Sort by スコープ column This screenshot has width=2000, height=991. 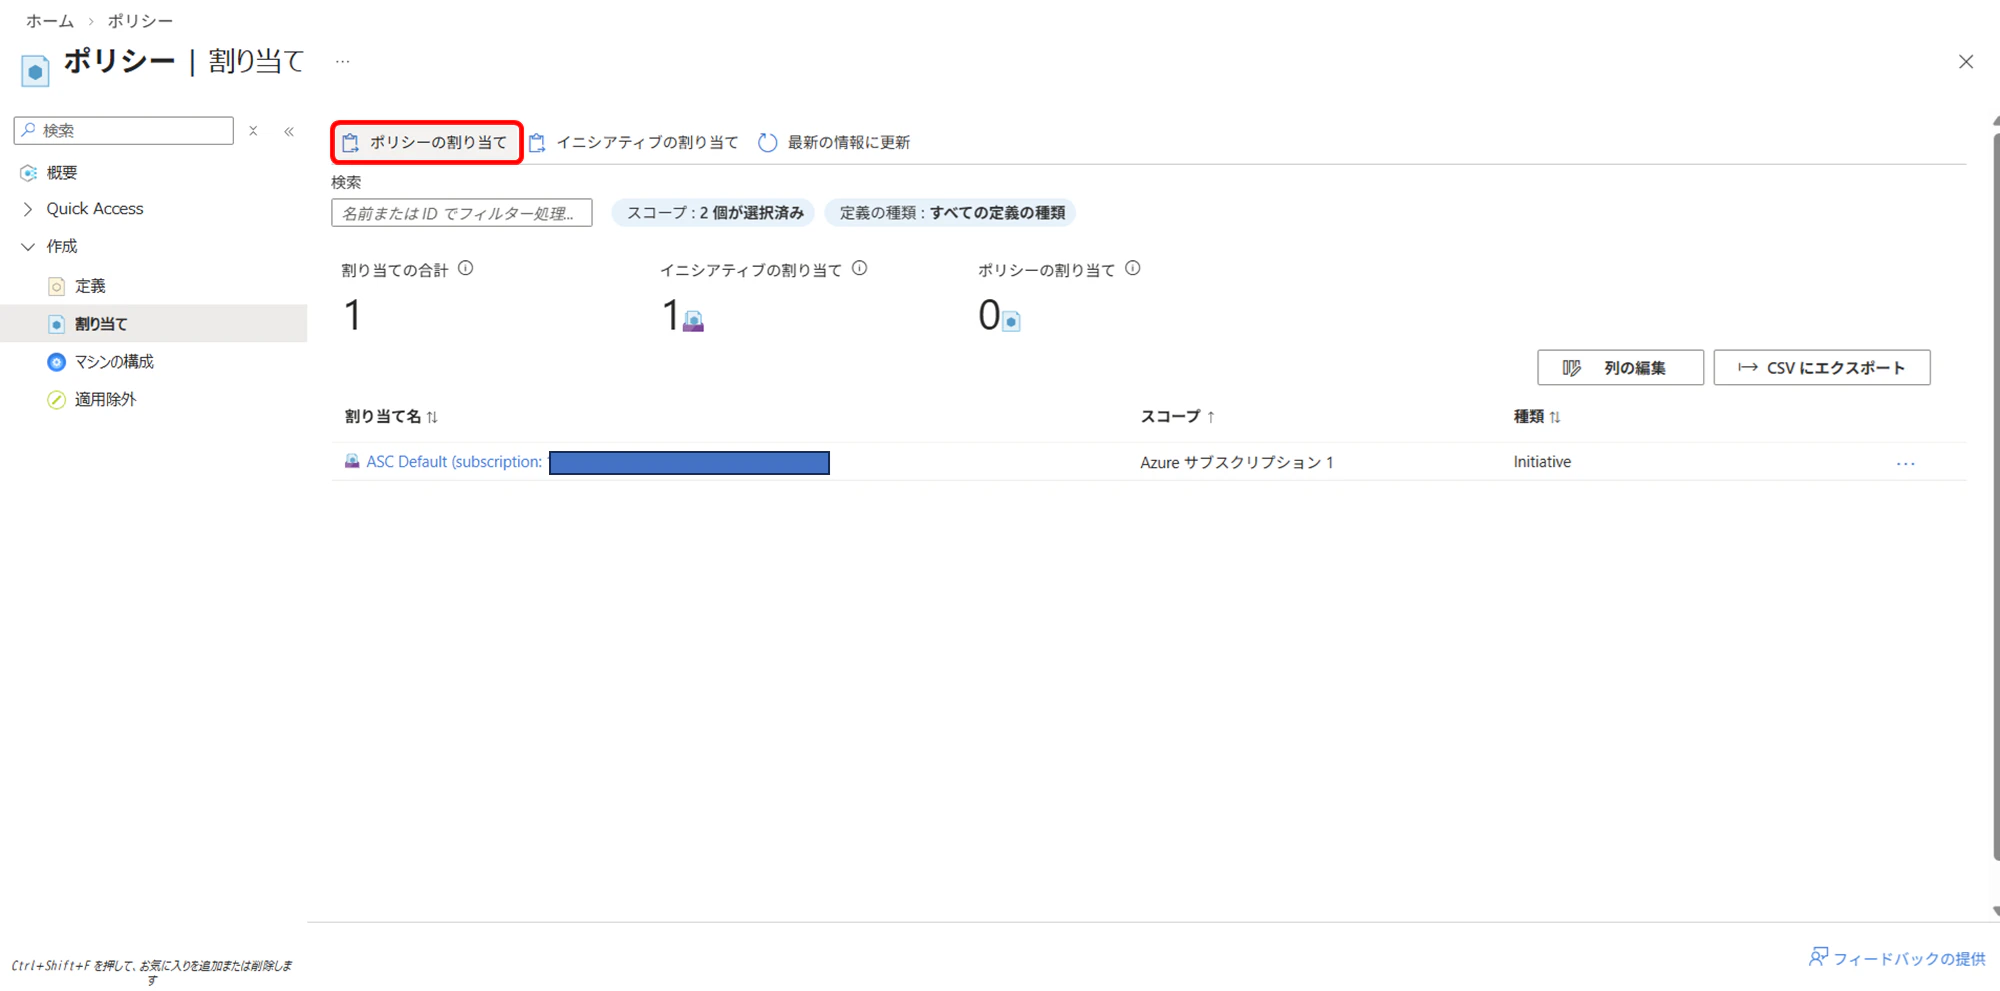tap(1178, 417)
